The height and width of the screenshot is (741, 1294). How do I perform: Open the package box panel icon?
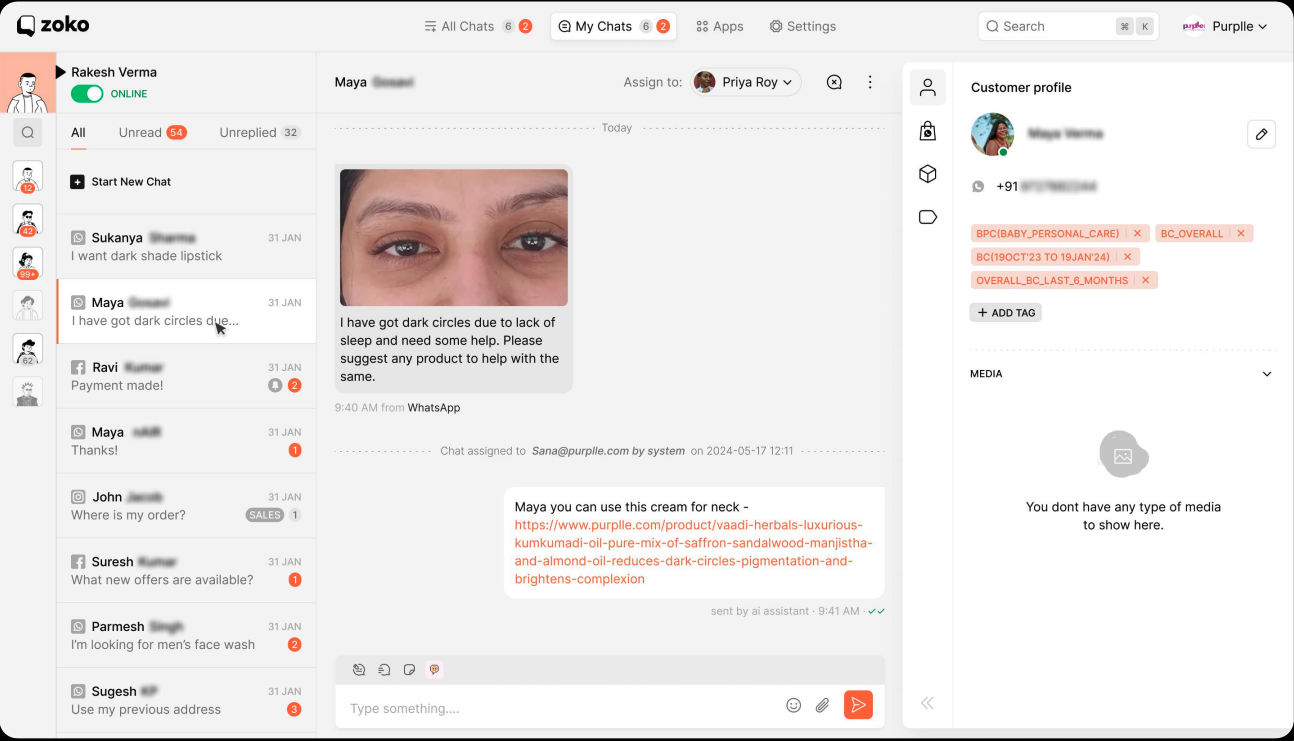point(928,174)
